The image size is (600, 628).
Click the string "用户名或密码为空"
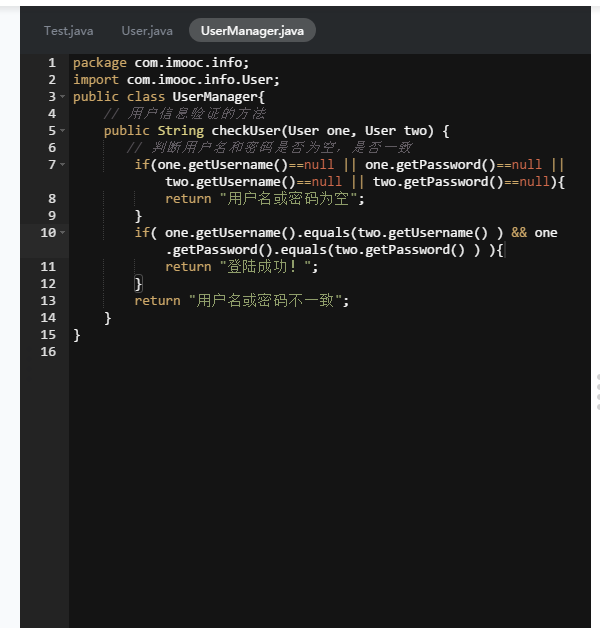(x=288, y=199)
